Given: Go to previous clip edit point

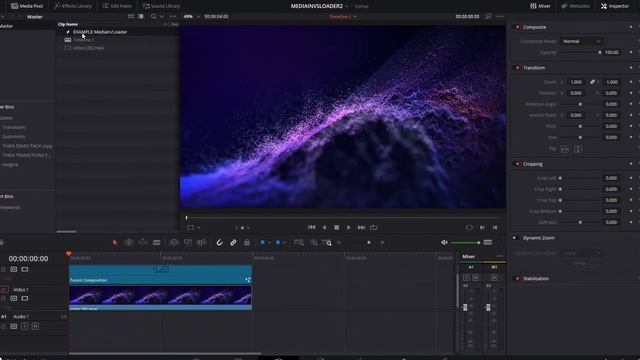Looking at the screenshot, I should click(x=495, y=227).
